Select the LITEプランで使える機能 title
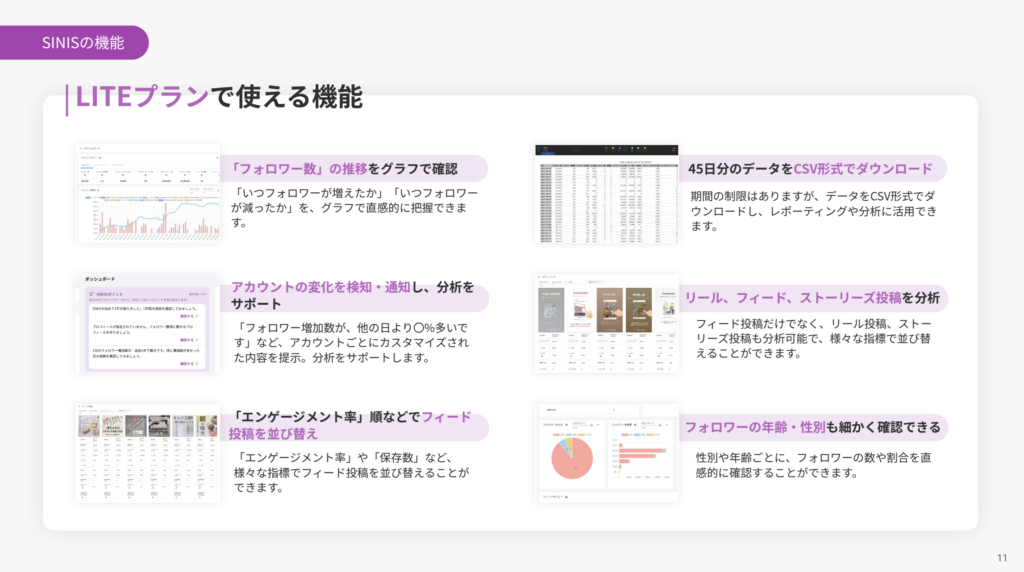 [x=219, y=97]
